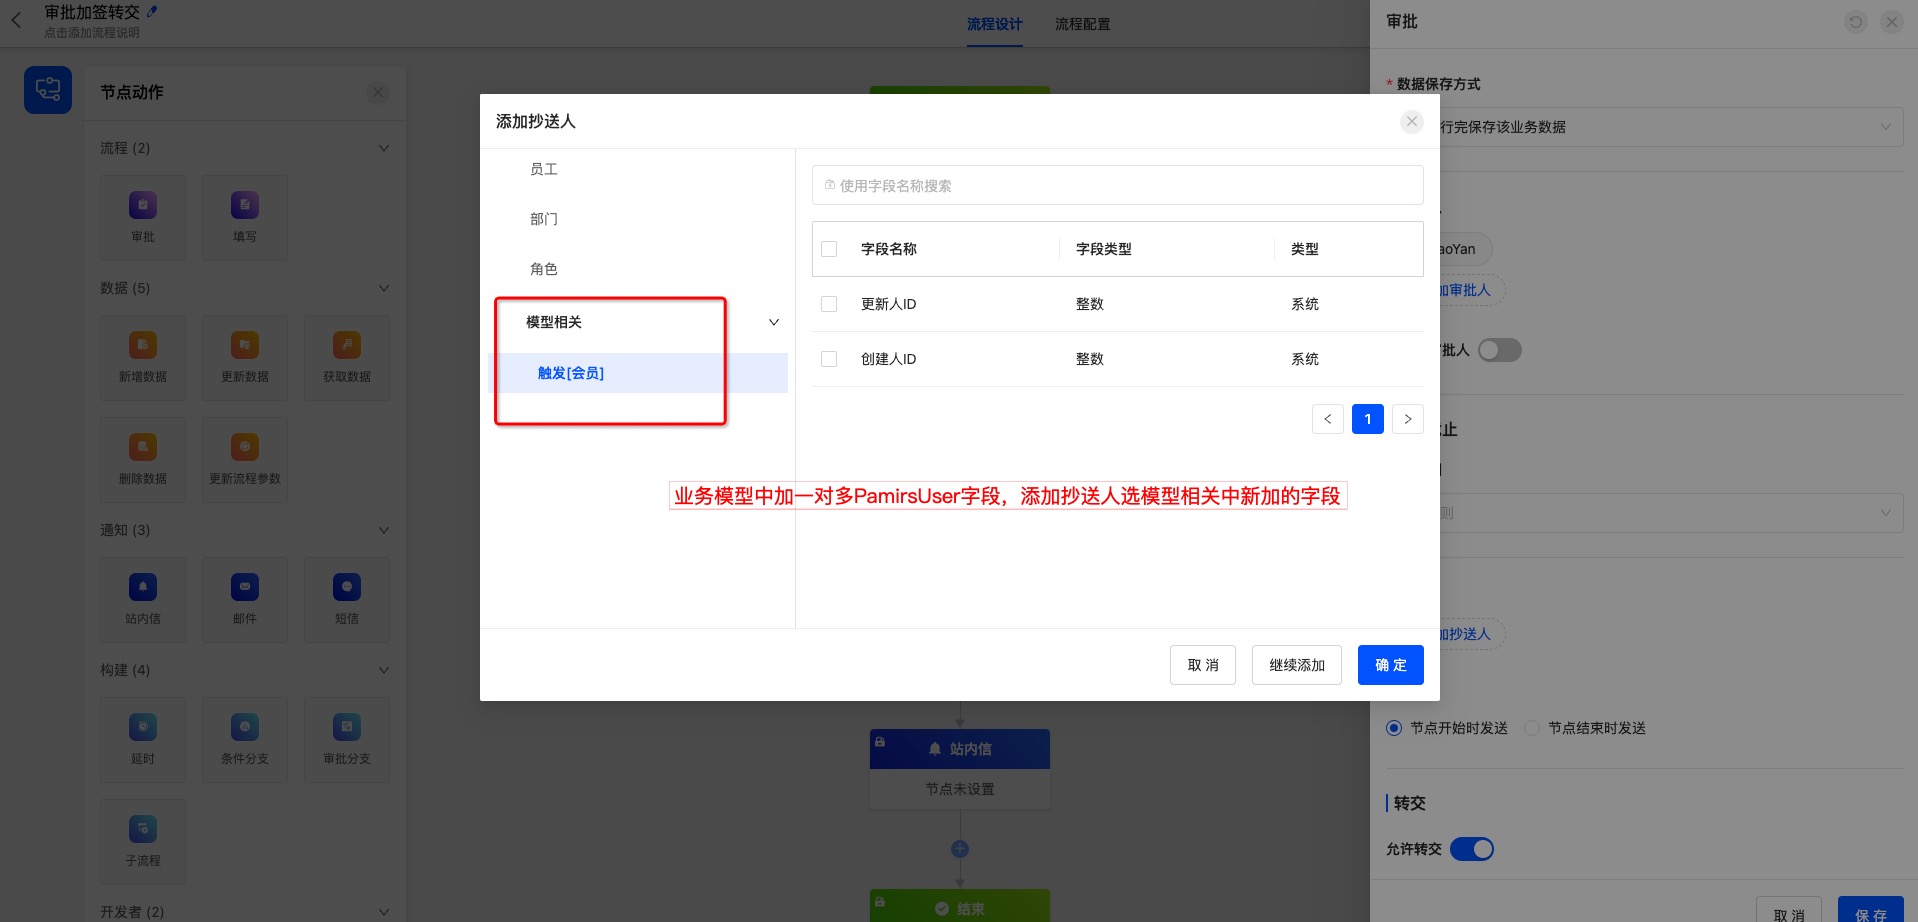
Task: Select the 节点结束时发送 radio button
Action: (x=1532, y=728)
